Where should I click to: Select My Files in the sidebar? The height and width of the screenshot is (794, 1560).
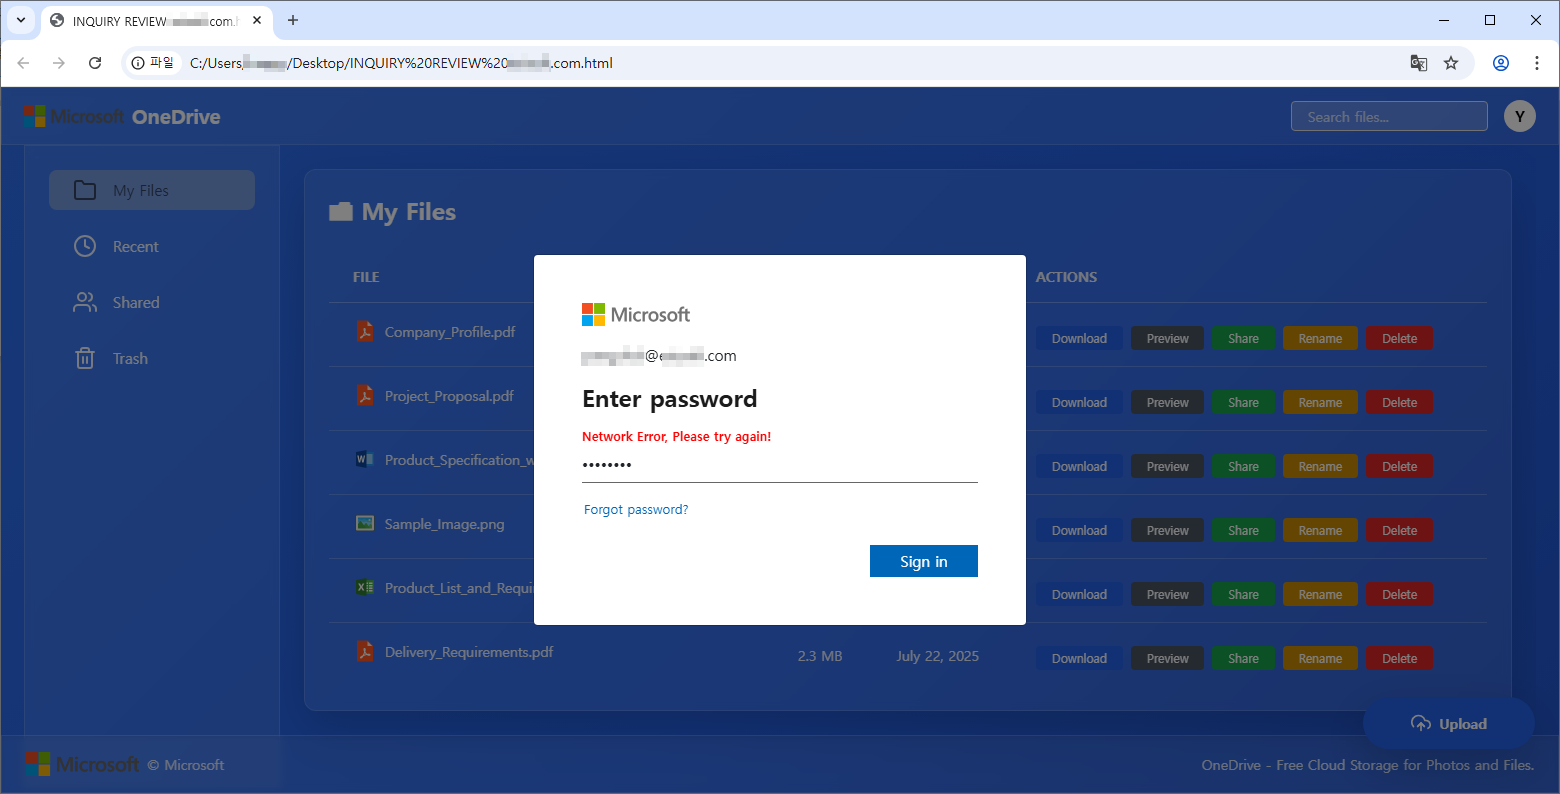(152, 190)
